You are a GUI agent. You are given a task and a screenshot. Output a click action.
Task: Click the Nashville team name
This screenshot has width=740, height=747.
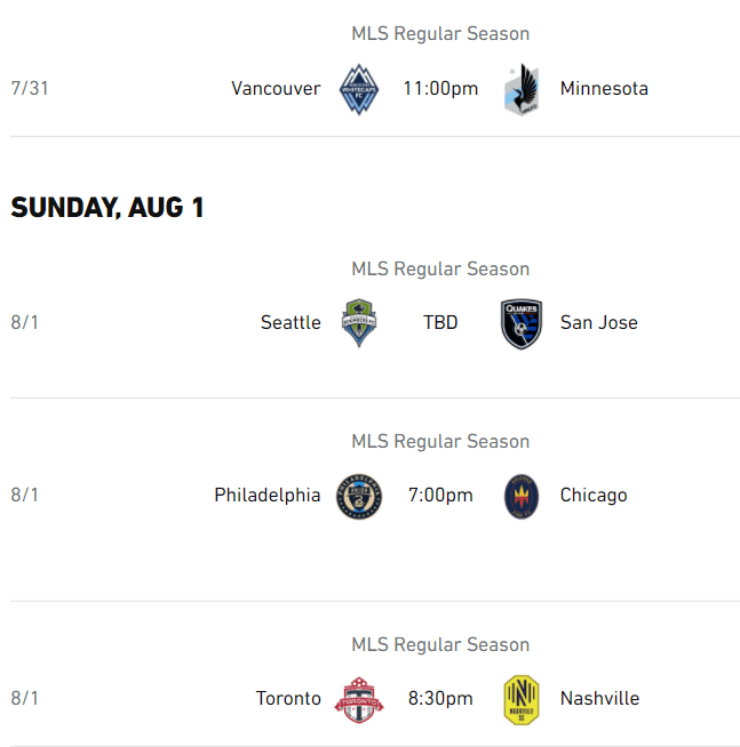coord(600,699)
